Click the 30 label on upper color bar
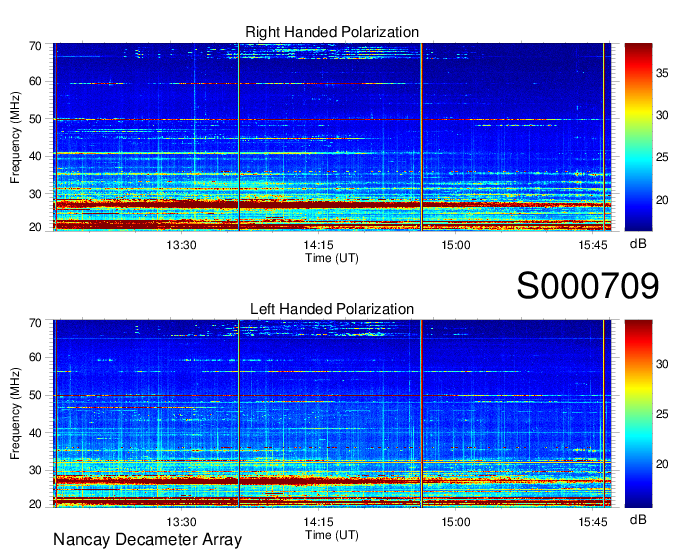Viewport: 680px width, 552px height. (x=662, y=115)
